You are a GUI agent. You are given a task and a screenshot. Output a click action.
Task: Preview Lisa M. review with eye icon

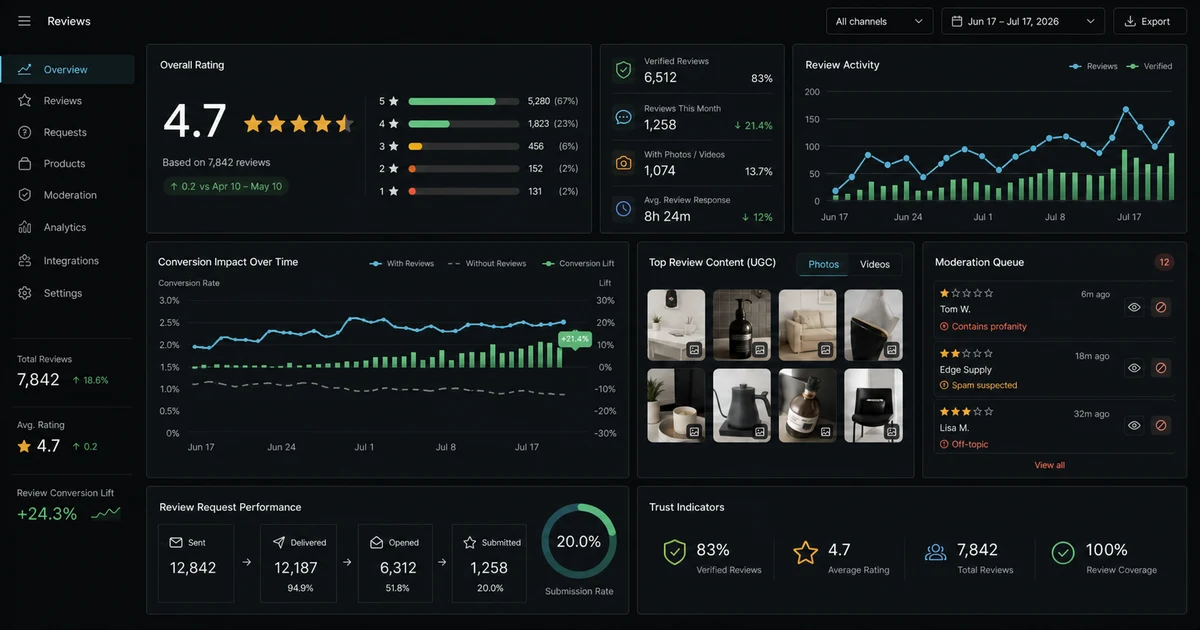tap(1134, 425)
